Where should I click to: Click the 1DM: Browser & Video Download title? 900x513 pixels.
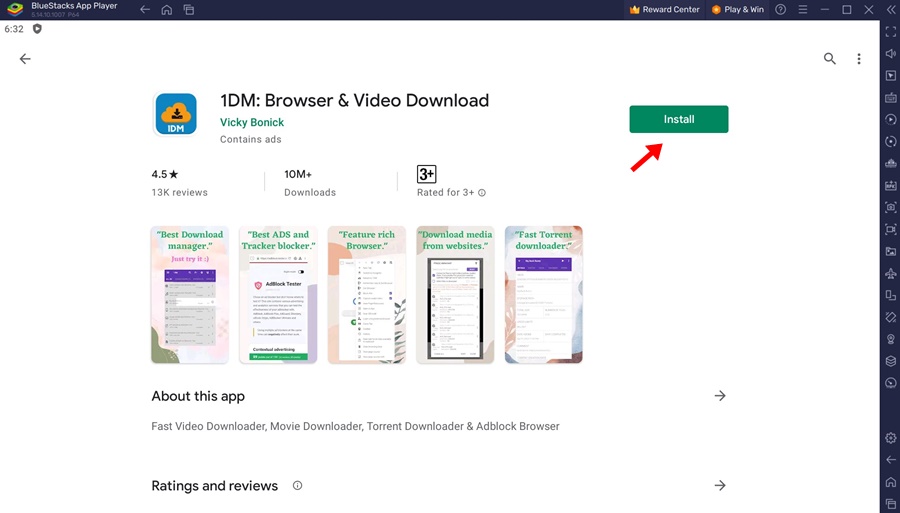[x=355, y=100]
